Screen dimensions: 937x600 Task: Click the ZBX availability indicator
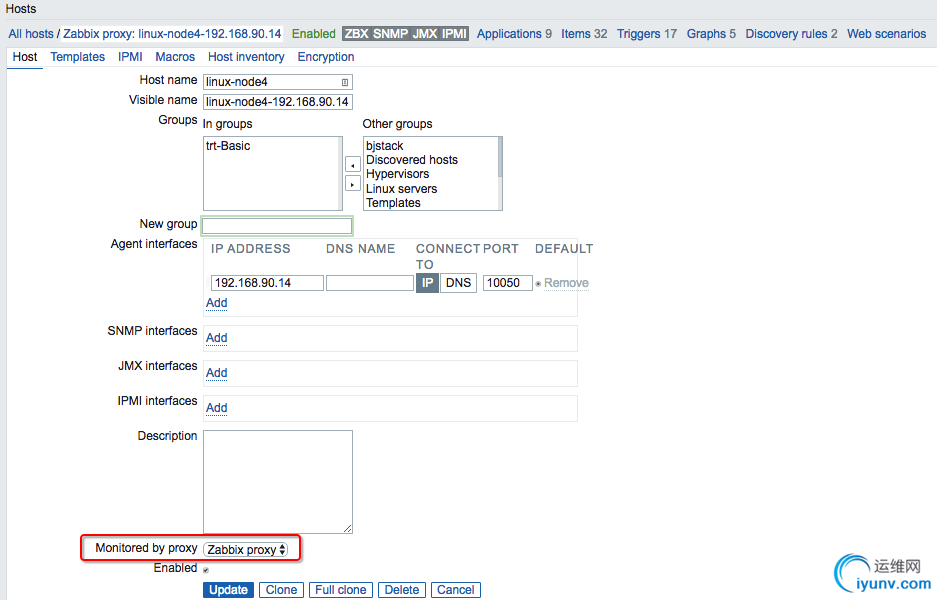(356, 34)
